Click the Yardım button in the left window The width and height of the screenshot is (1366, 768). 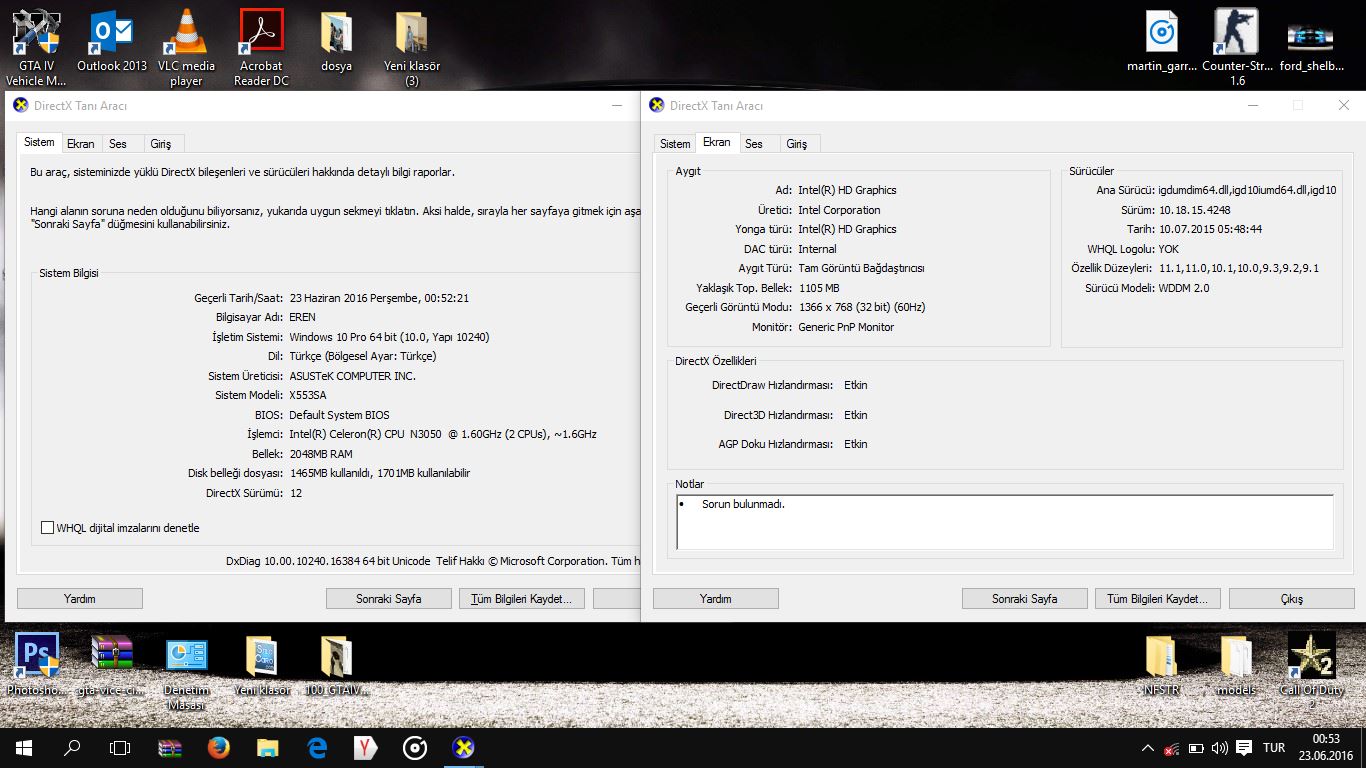point(79,599)
